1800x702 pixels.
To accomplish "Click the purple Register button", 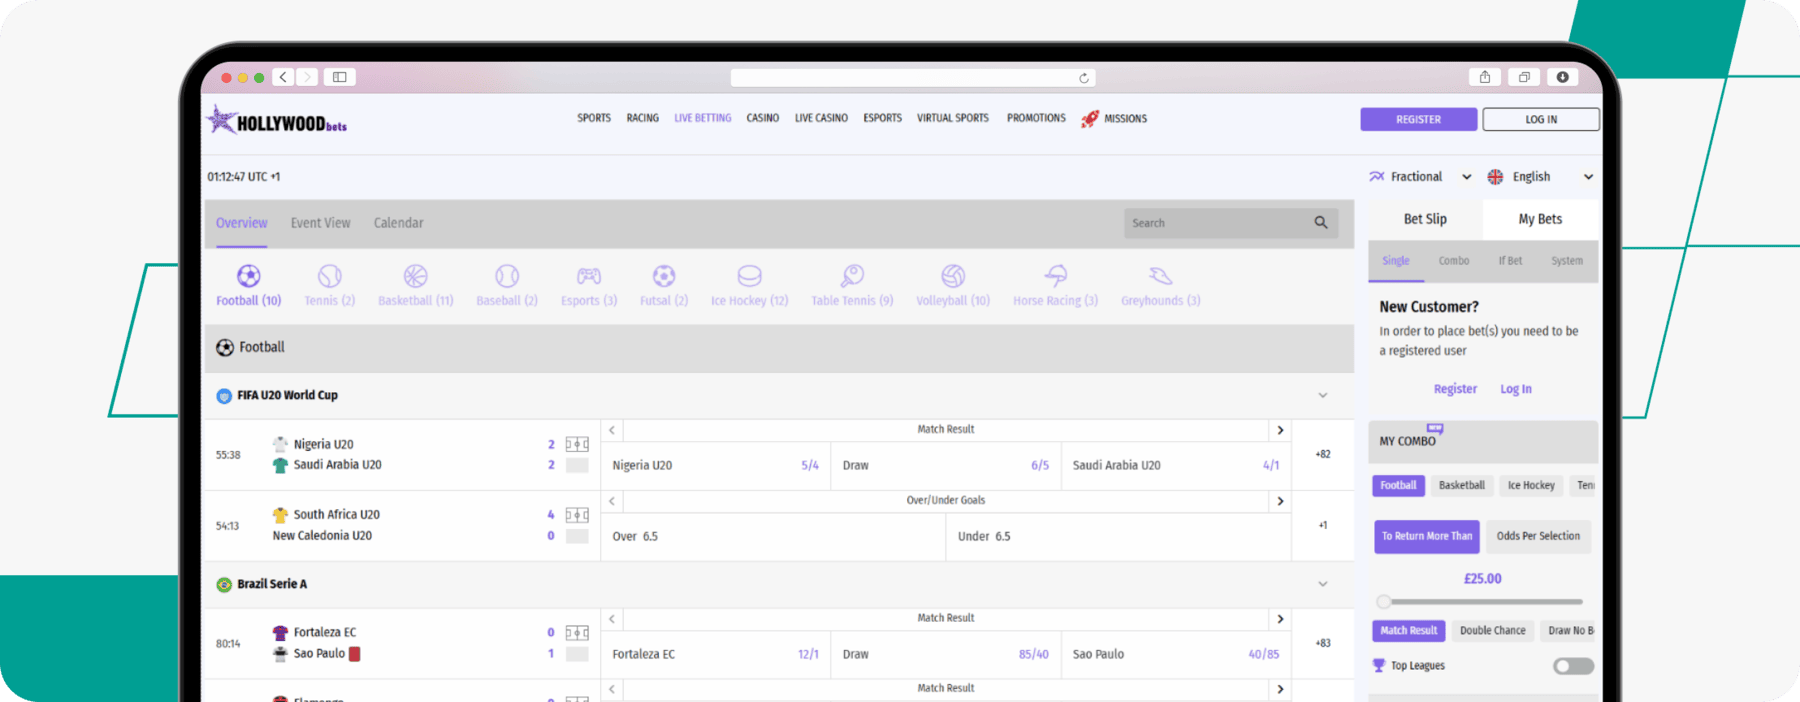I will (x=1418, y=119).
